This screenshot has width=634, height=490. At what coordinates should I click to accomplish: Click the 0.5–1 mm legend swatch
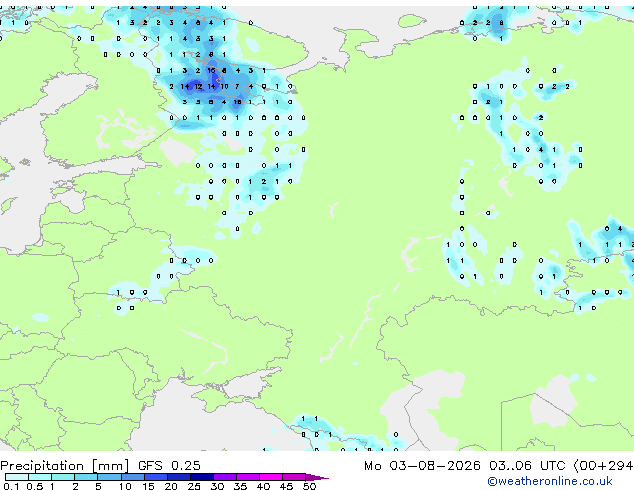coord(40,477)
